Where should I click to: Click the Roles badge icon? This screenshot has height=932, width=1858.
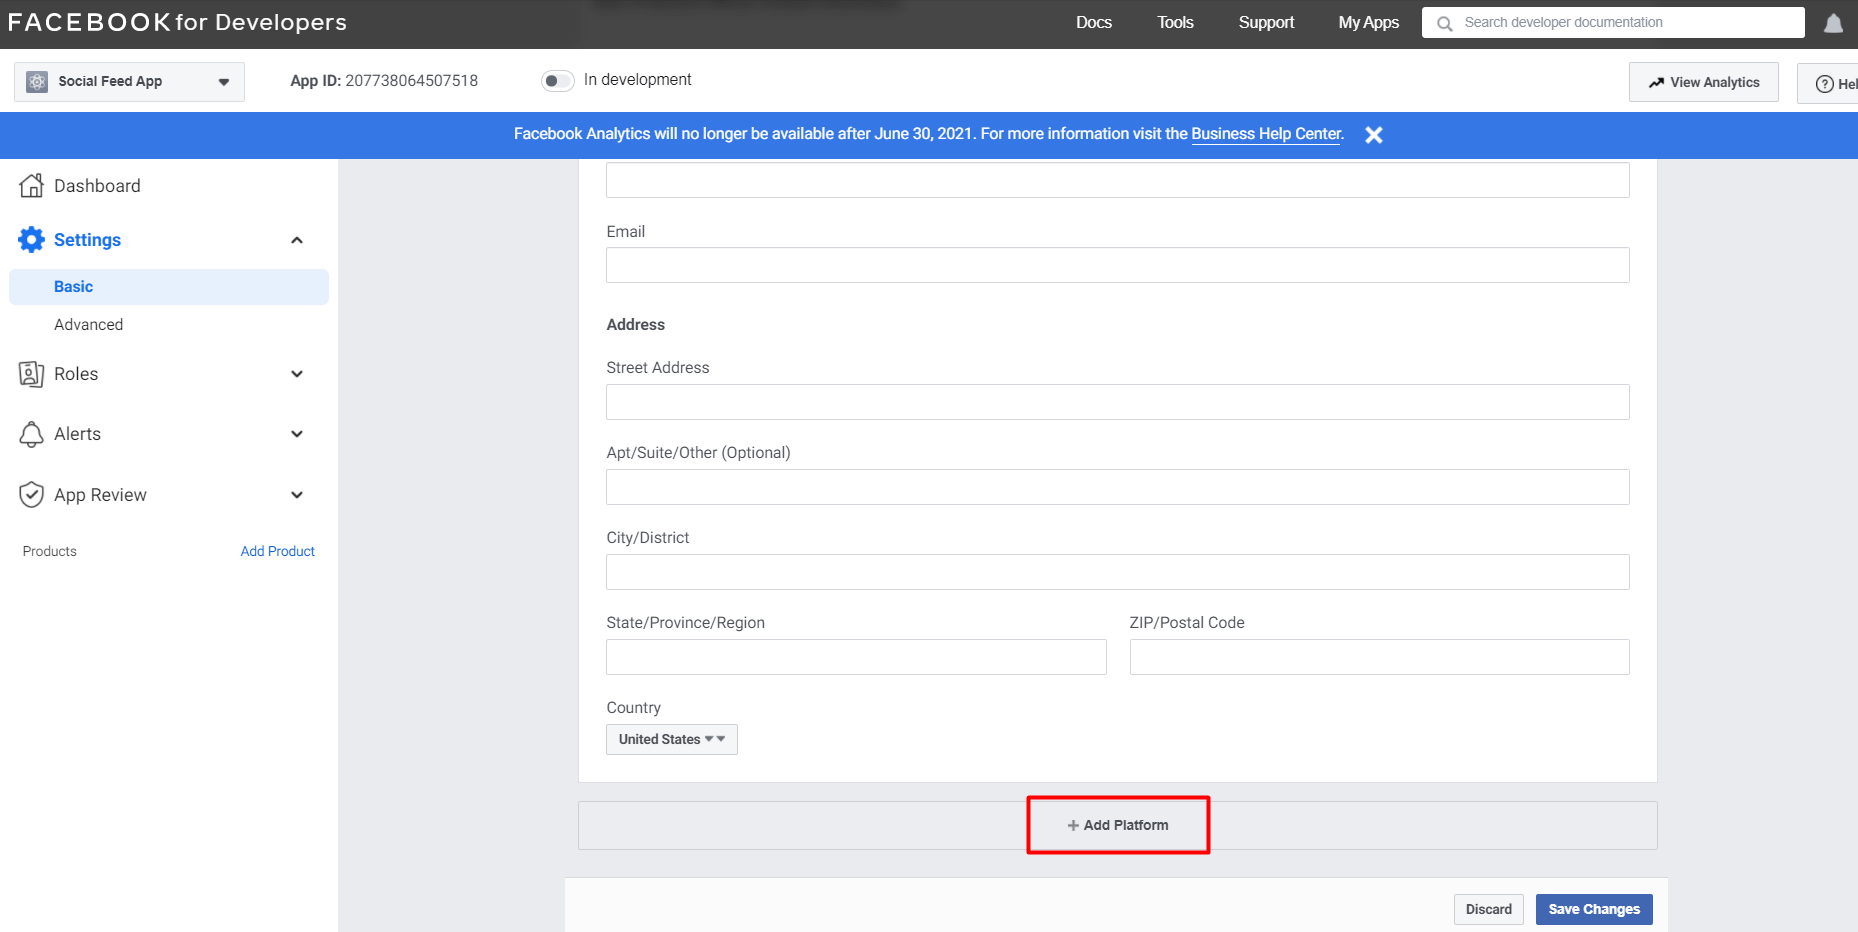coord(32,374)
